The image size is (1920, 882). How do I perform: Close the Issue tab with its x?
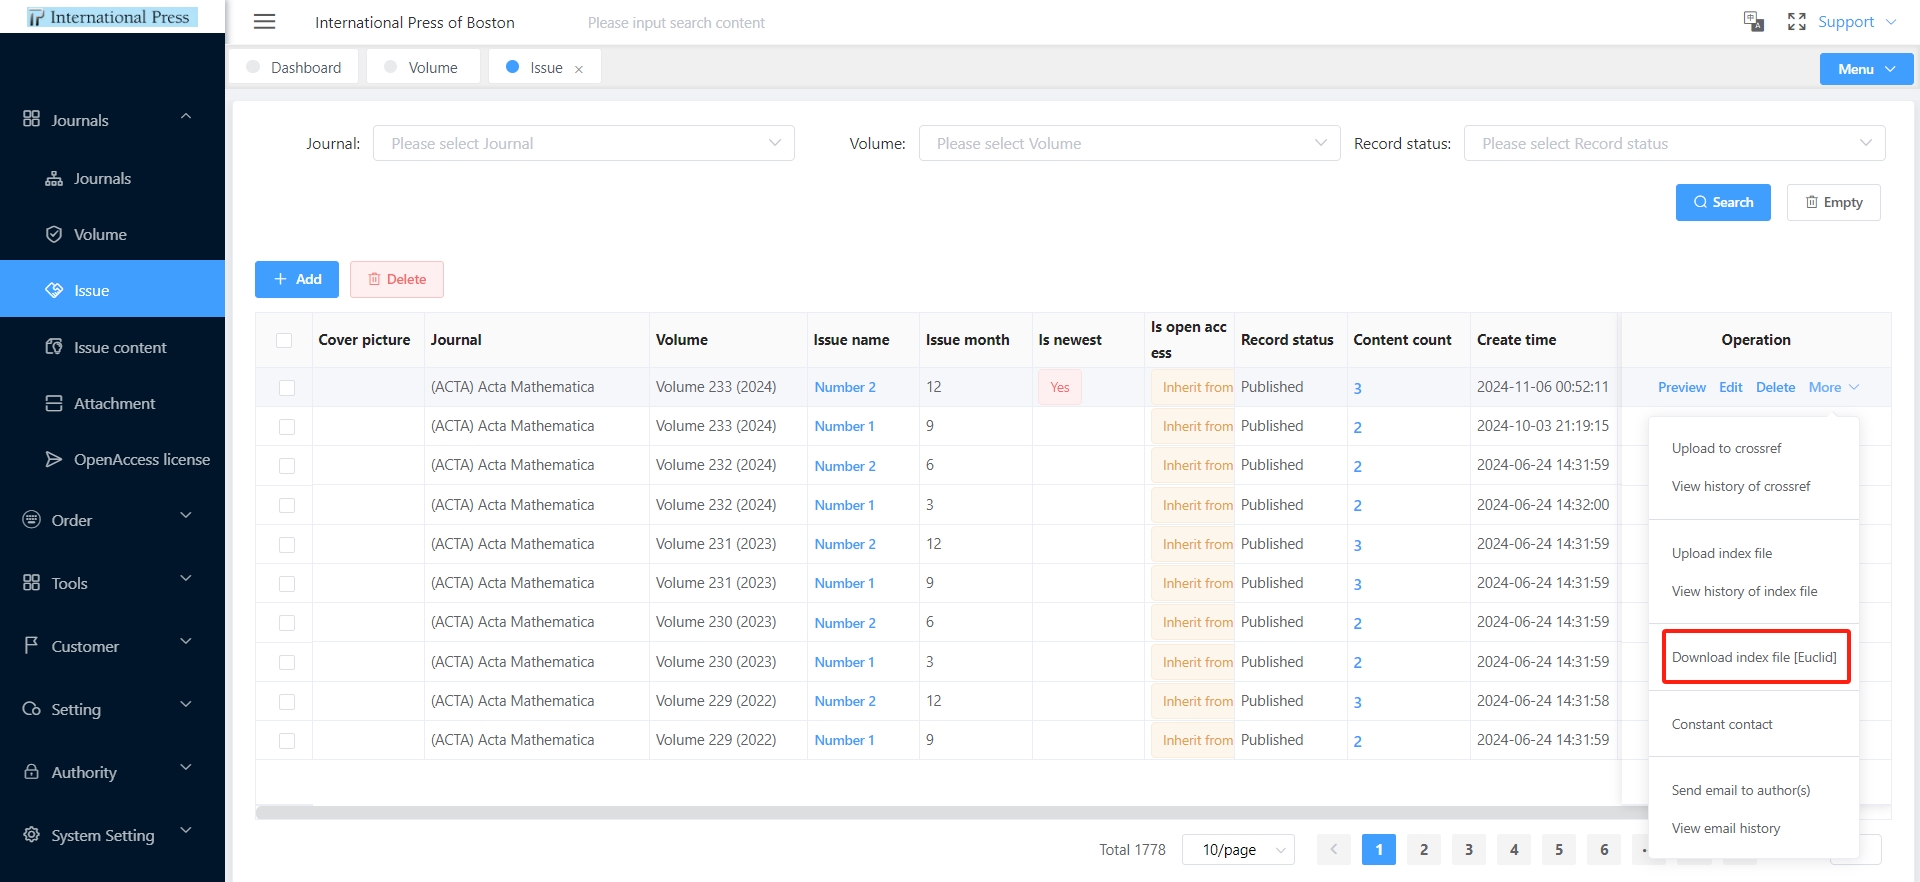pyautogui.click(x=579, y=69)
